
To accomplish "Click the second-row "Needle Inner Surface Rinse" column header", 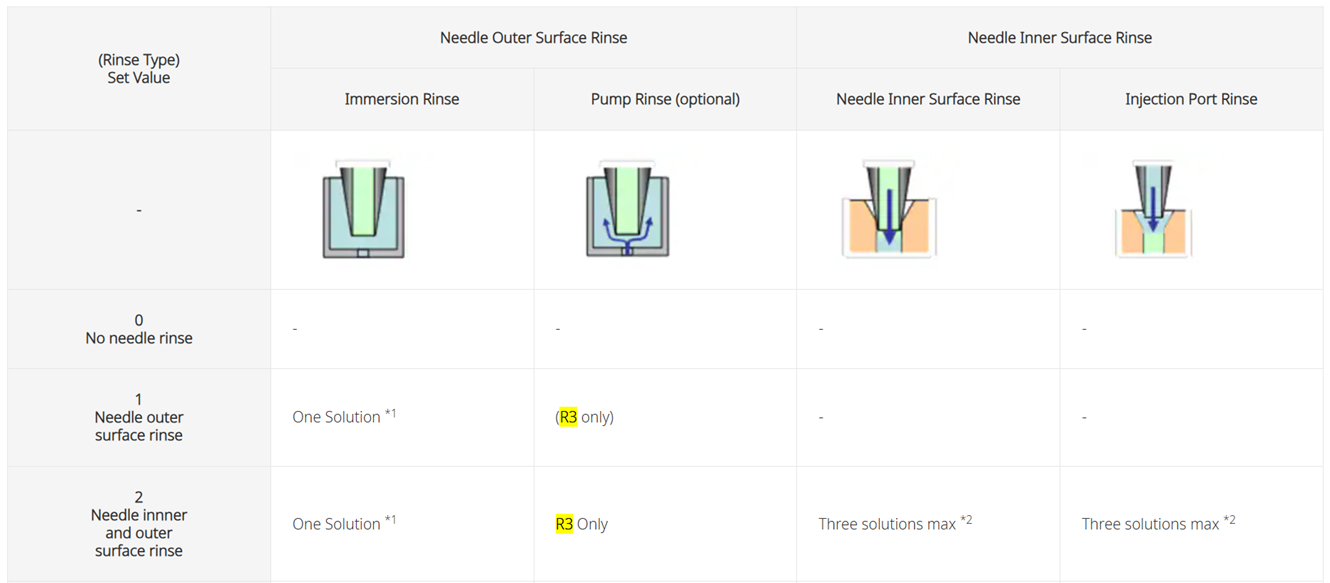I will [x=928, y=99].
